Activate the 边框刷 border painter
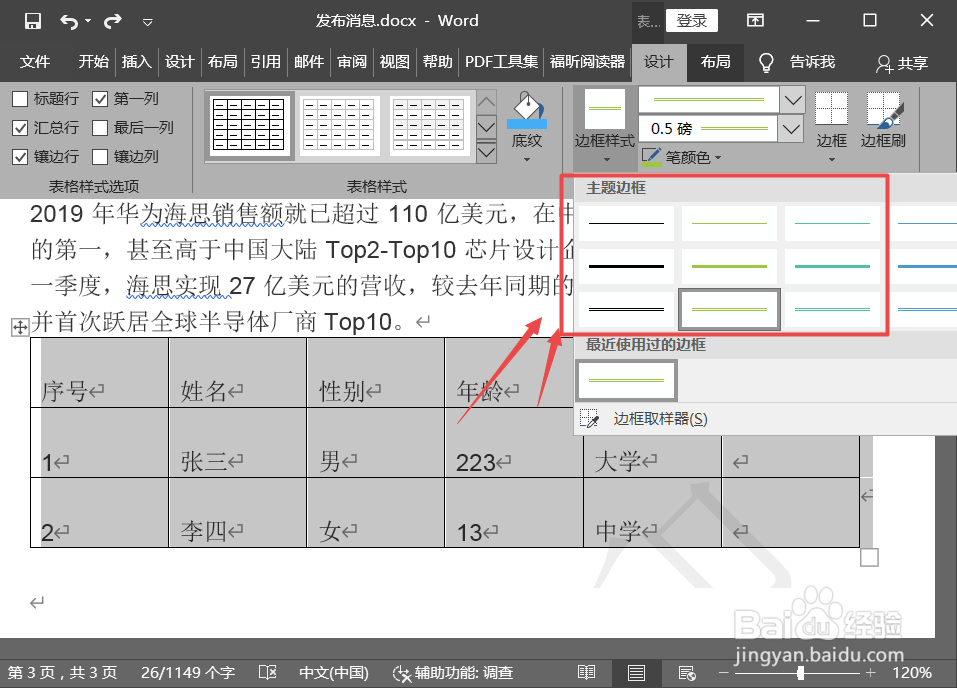The image size is (957, 688). coord(883,121)
